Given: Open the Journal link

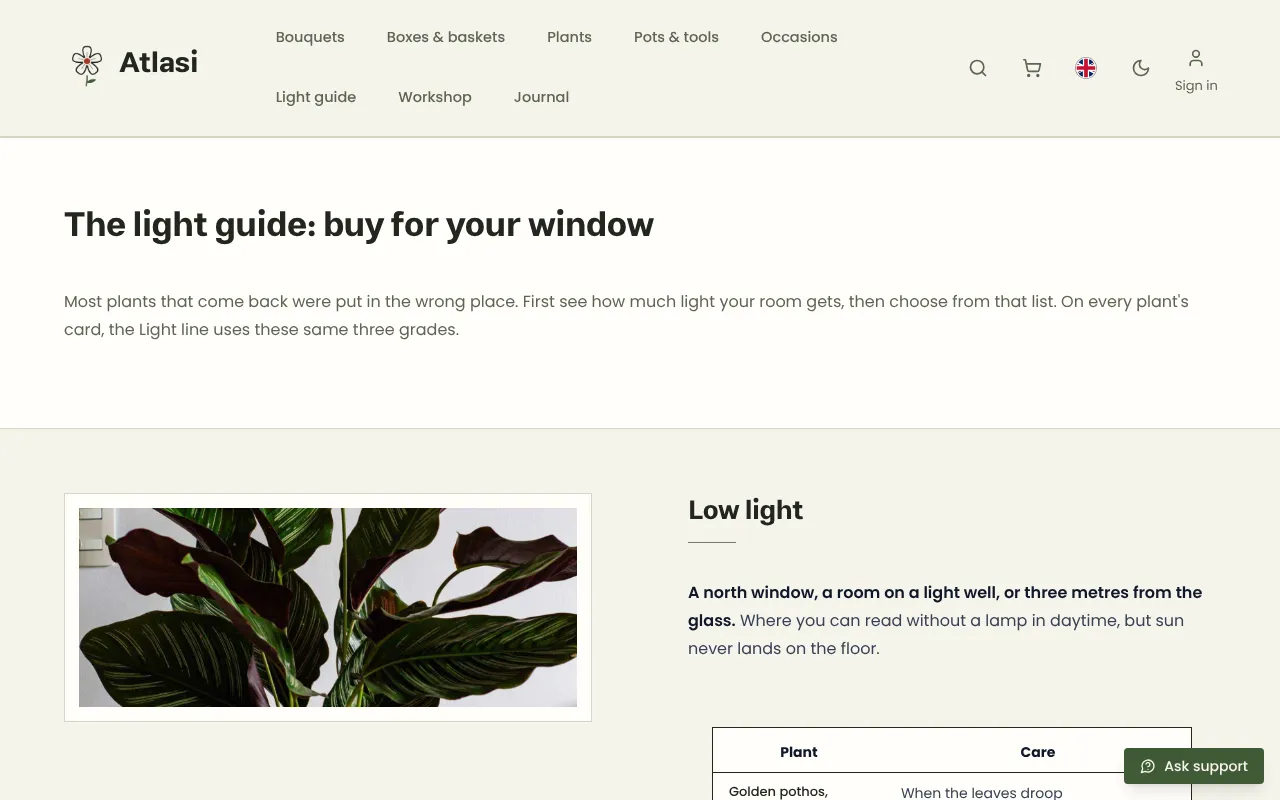Looking at the screenshot, I should pos(541,97).
